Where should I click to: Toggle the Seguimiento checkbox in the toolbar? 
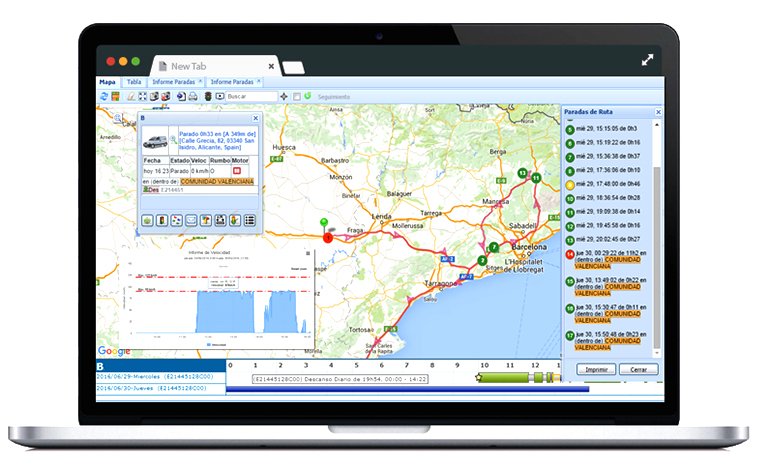tap(297, 96)
